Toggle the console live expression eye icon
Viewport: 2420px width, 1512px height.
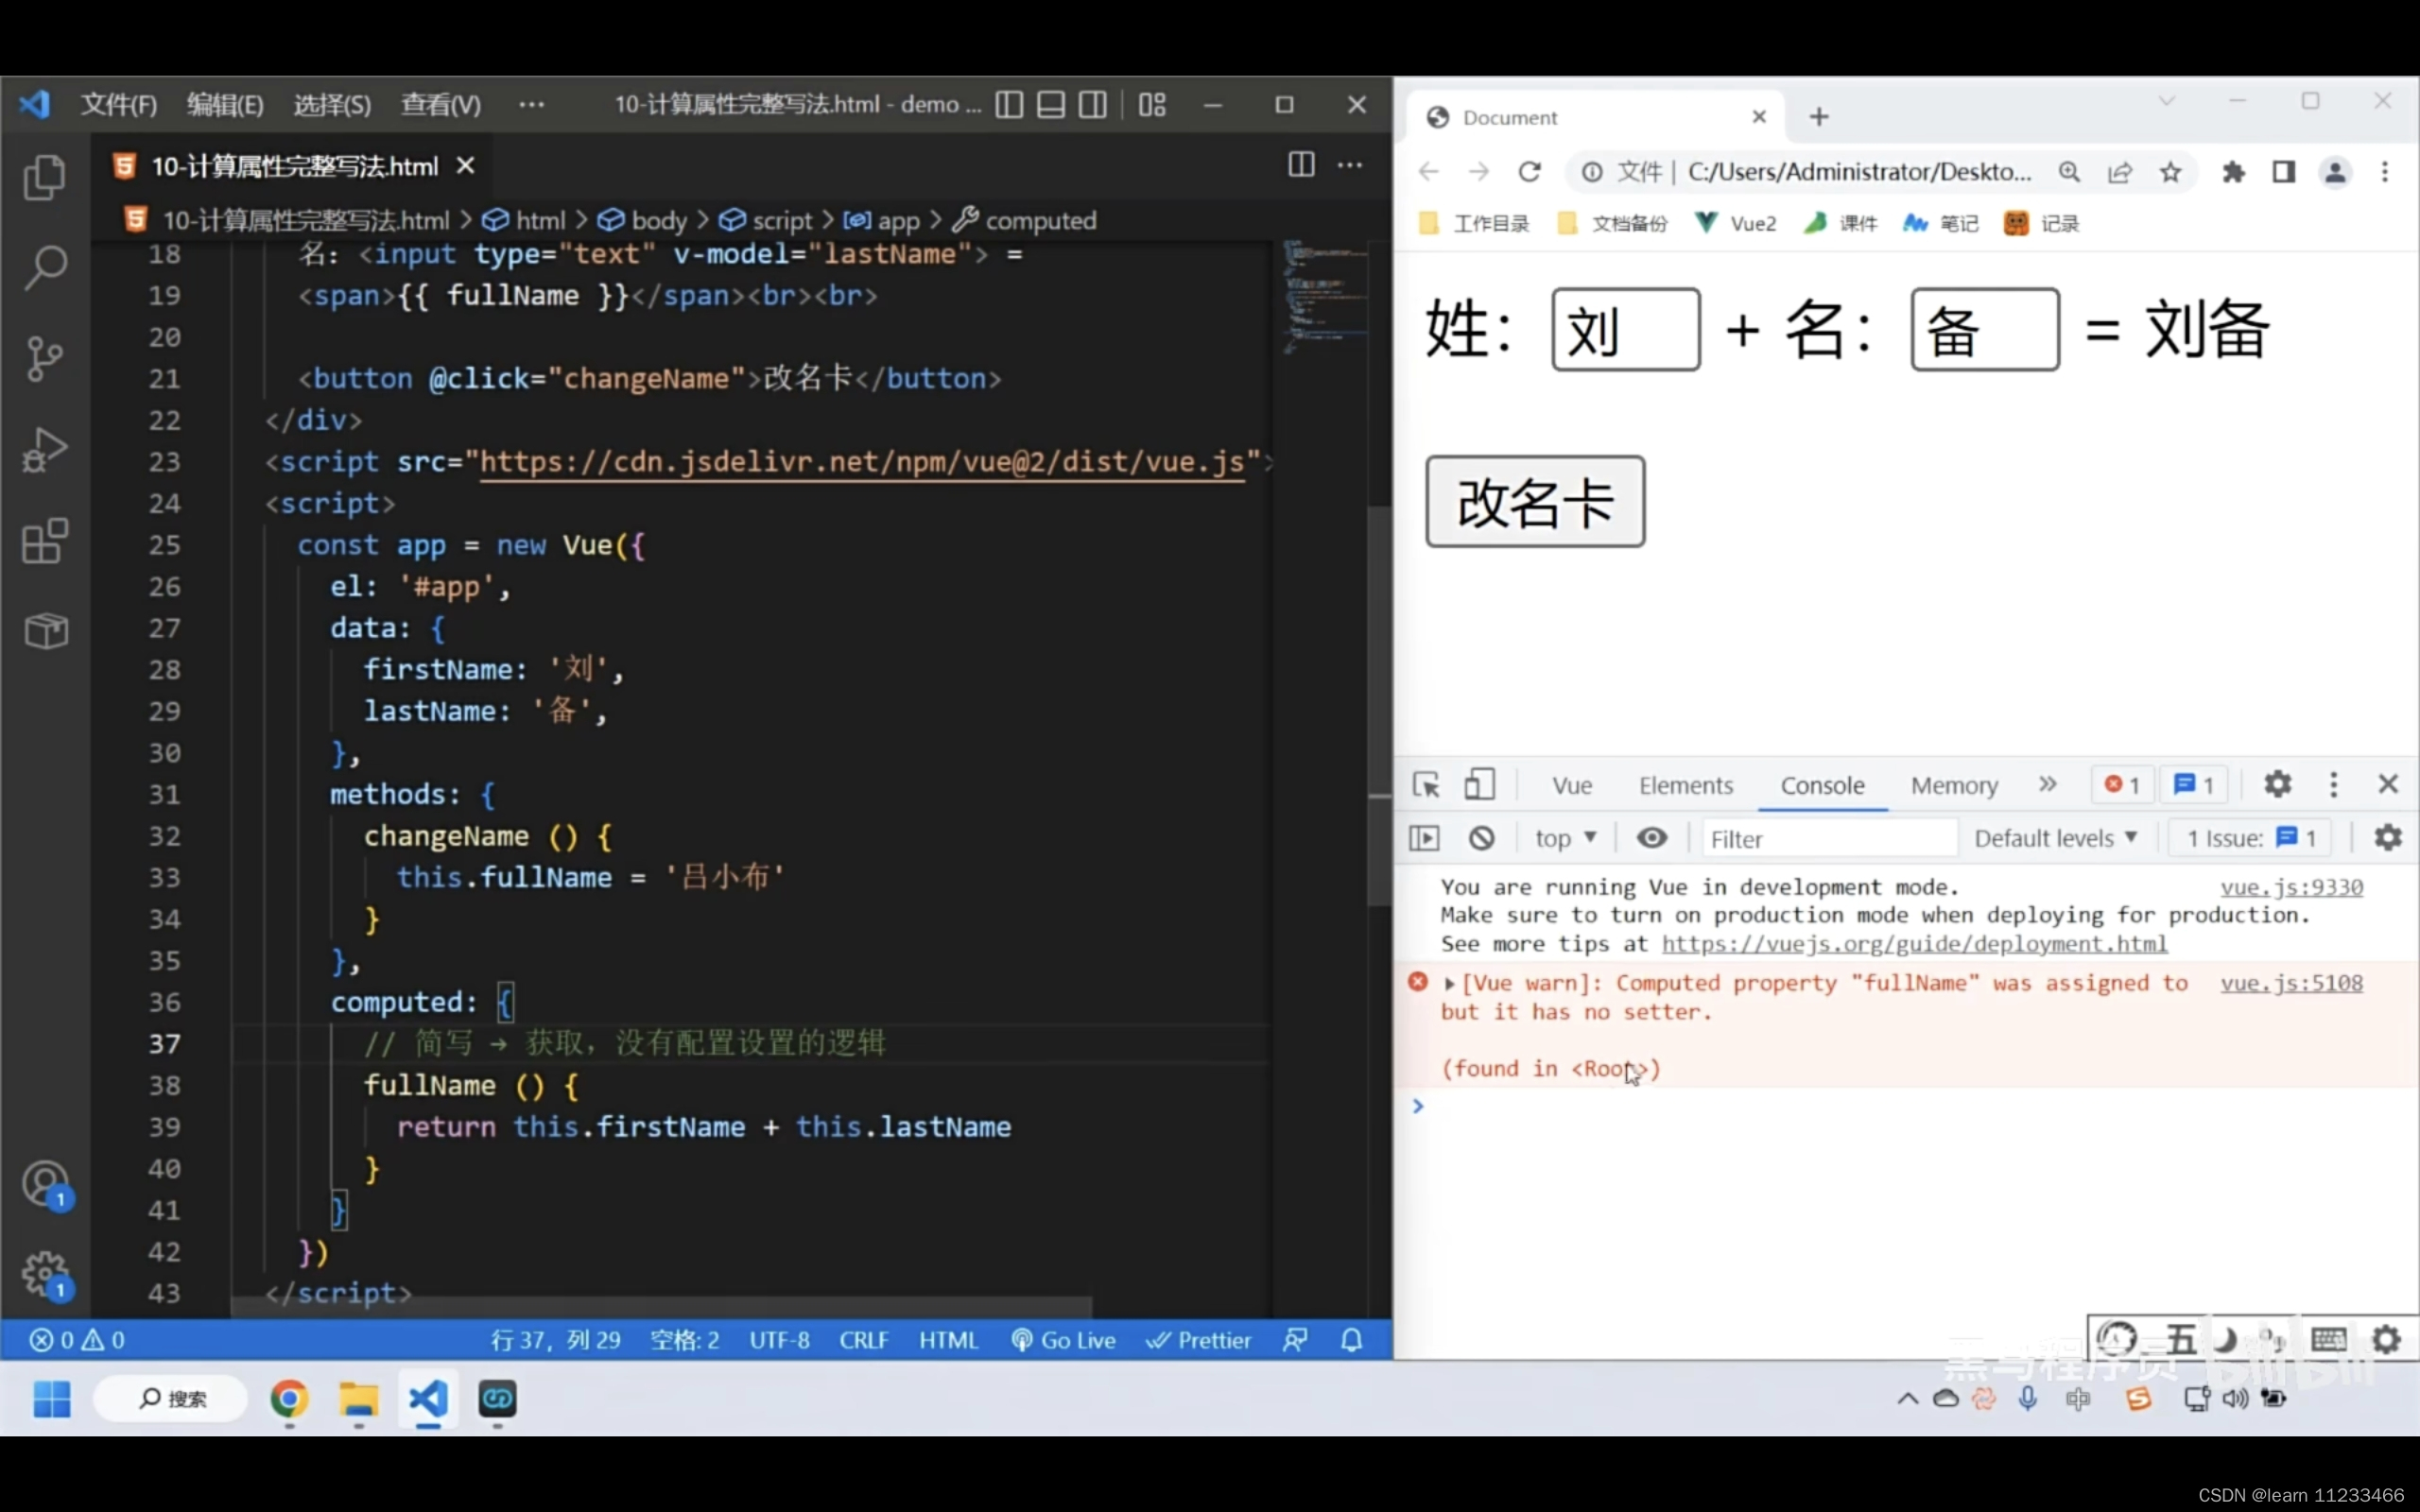click(x=1651, y=838)
